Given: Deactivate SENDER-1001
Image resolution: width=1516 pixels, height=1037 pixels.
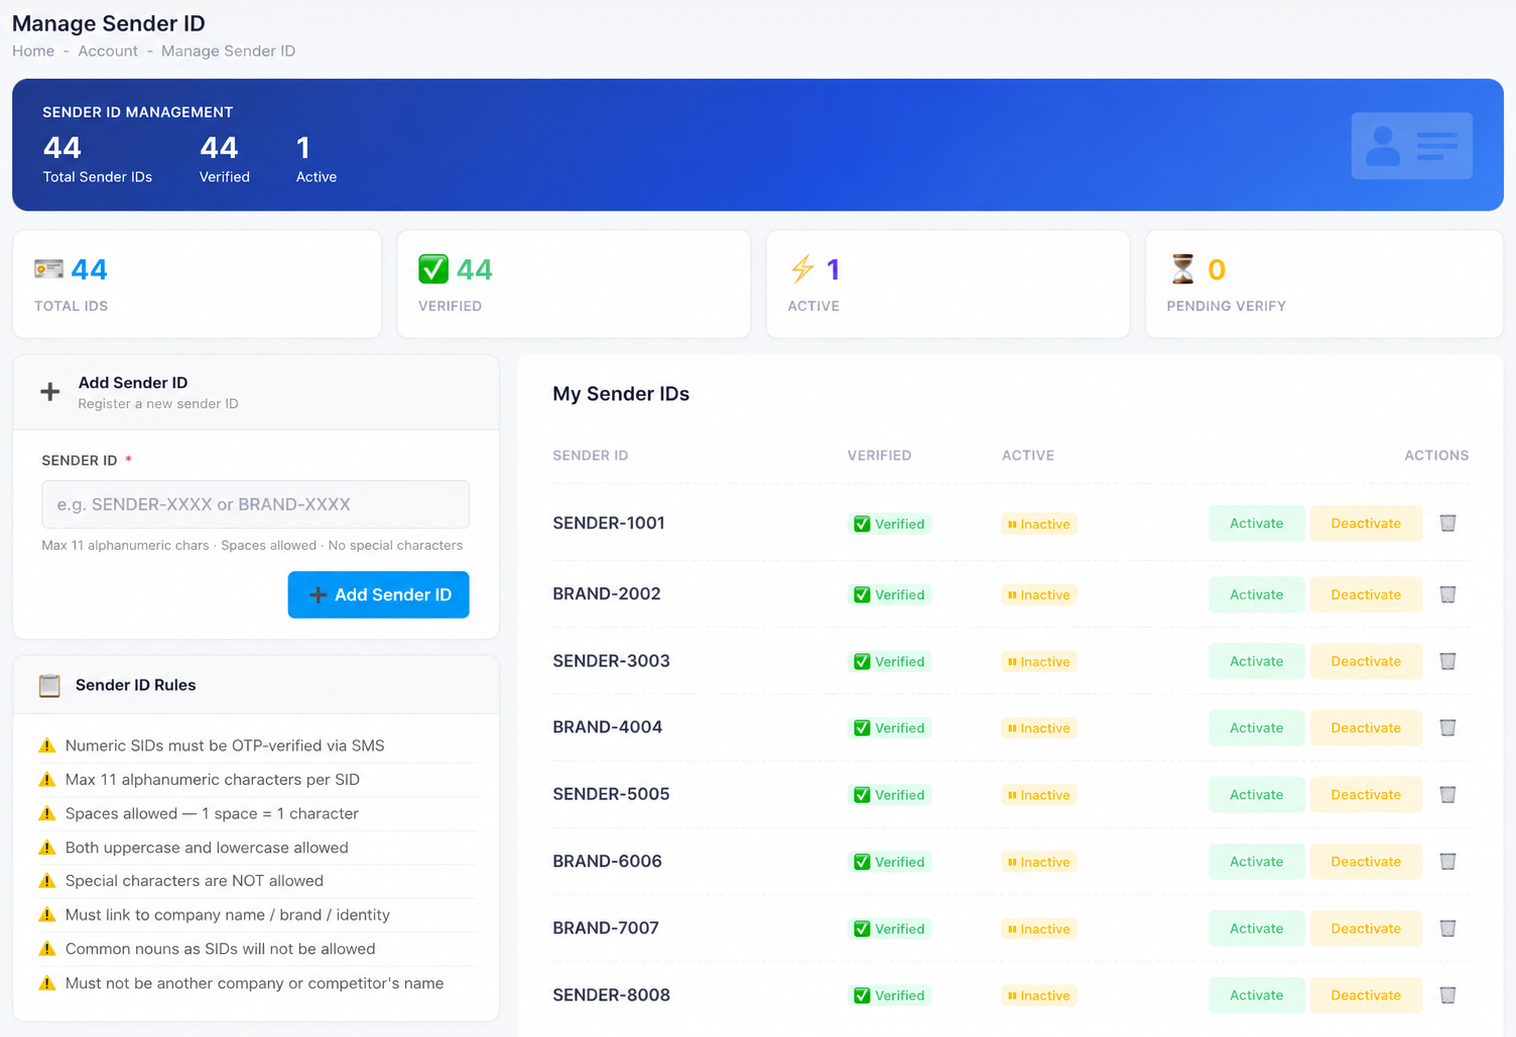Looking at the screenshot, I should tap(1366, 523).
